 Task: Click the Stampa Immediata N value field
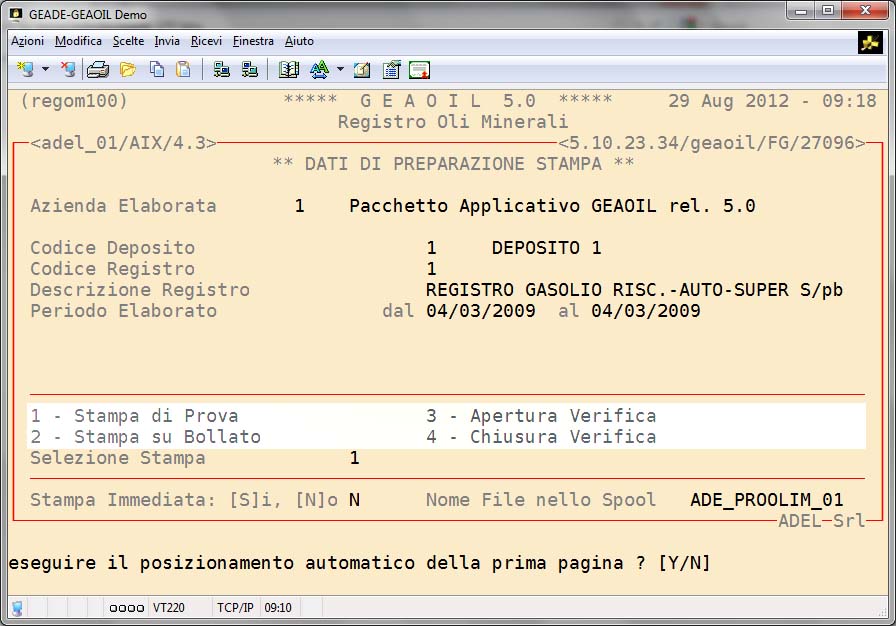pos(354,500)
